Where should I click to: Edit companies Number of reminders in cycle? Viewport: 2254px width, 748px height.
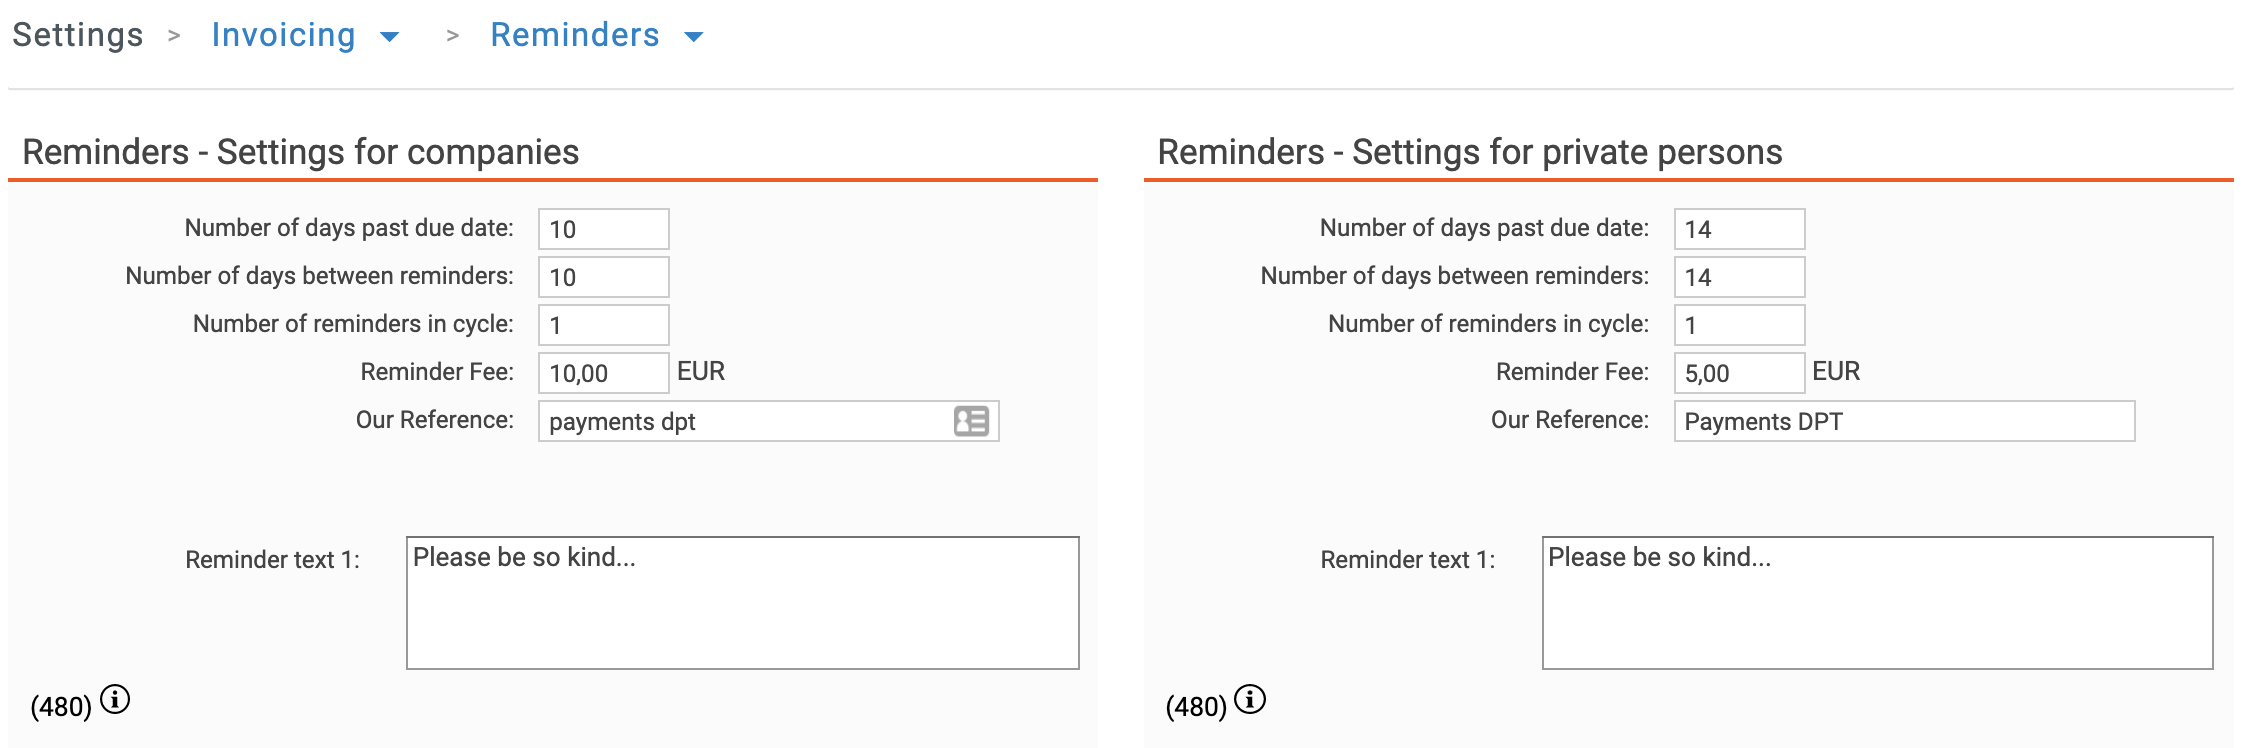point(604,325)
